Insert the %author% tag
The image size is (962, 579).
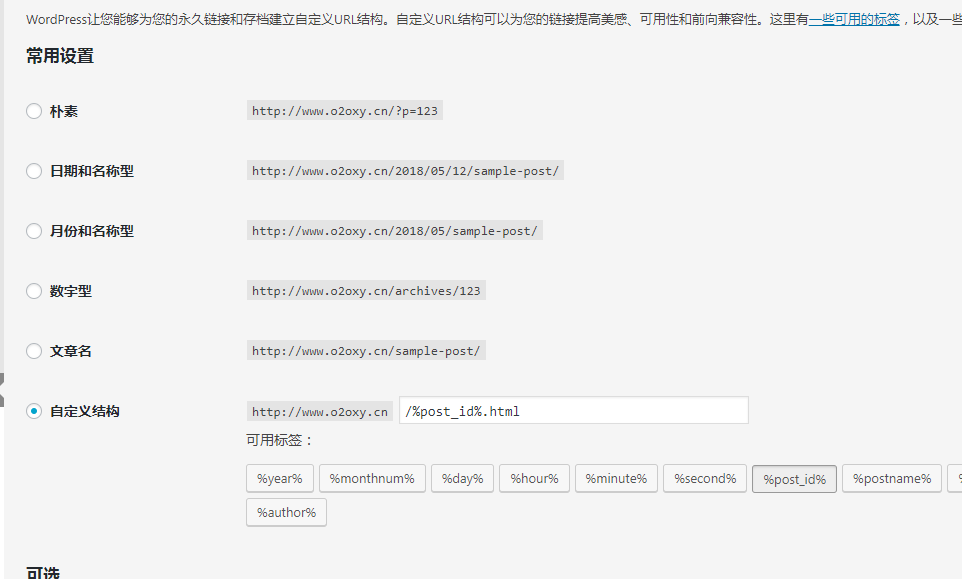(287, 512)
